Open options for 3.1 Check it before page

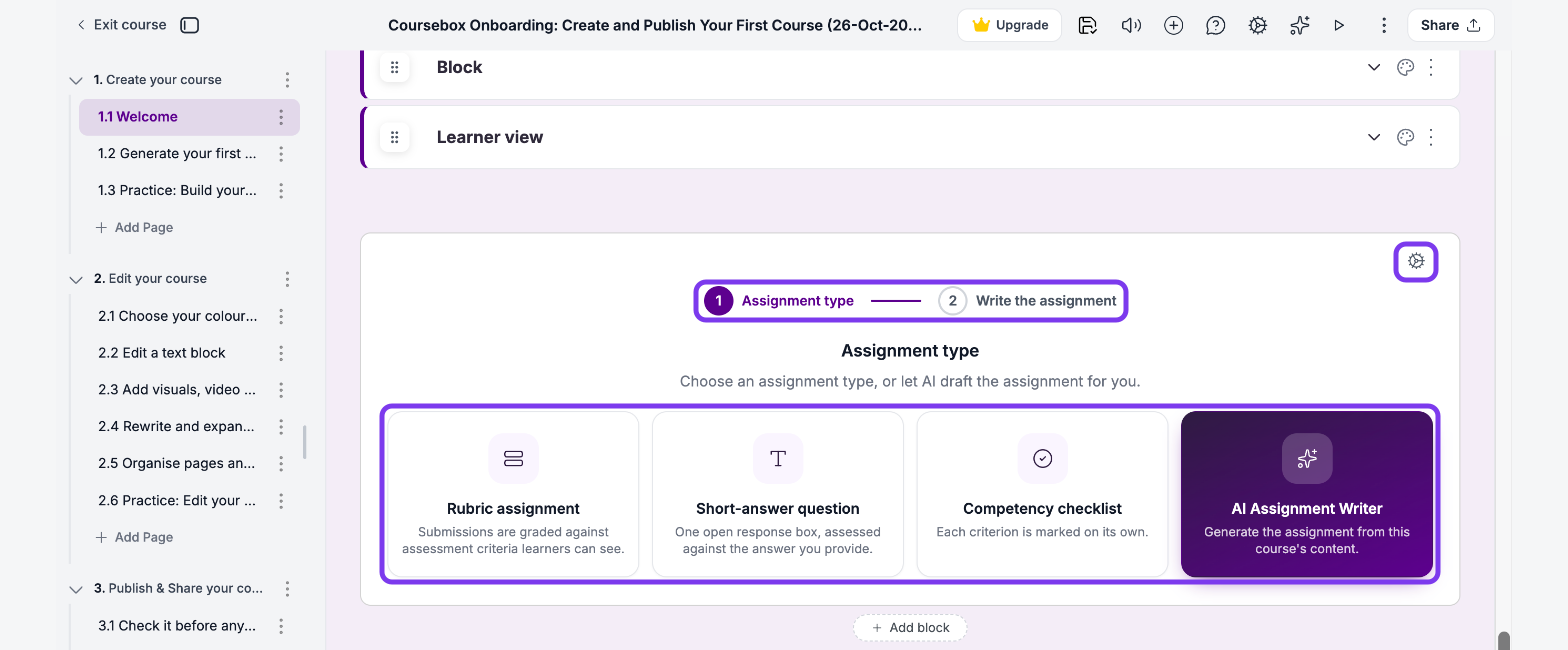tap(281, 626)
